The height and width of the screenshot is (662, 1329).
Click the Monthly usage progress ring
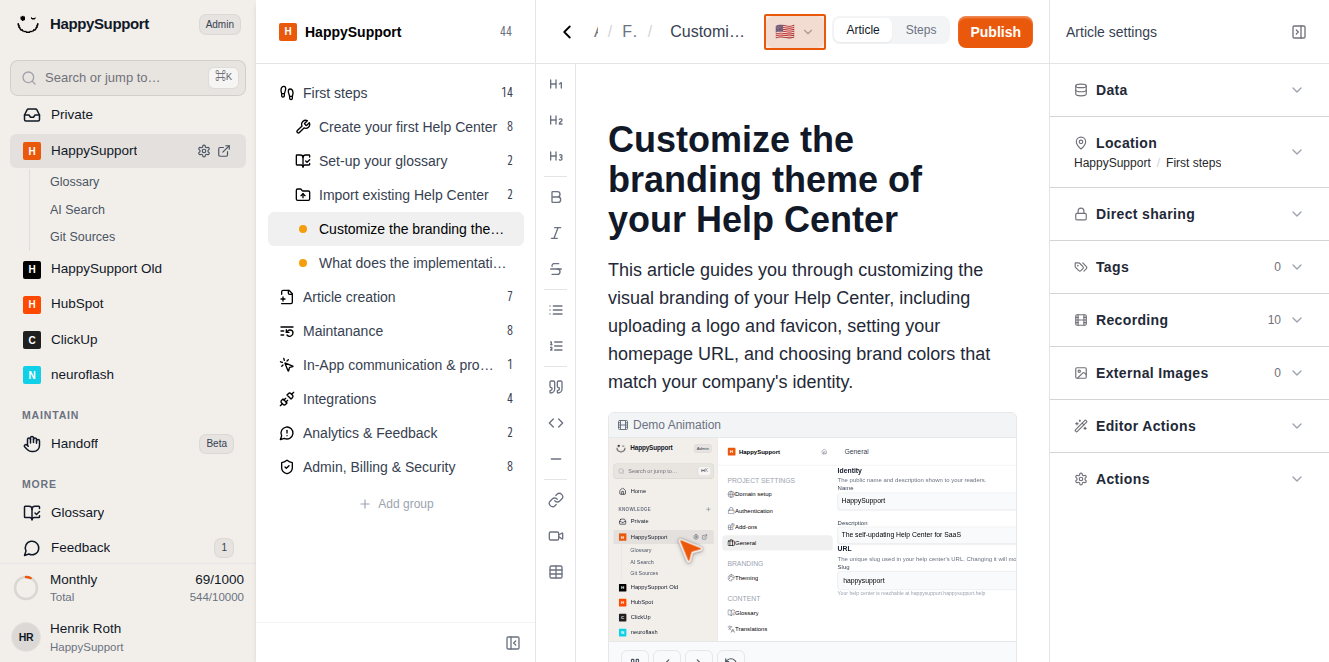tap(26, 588)
